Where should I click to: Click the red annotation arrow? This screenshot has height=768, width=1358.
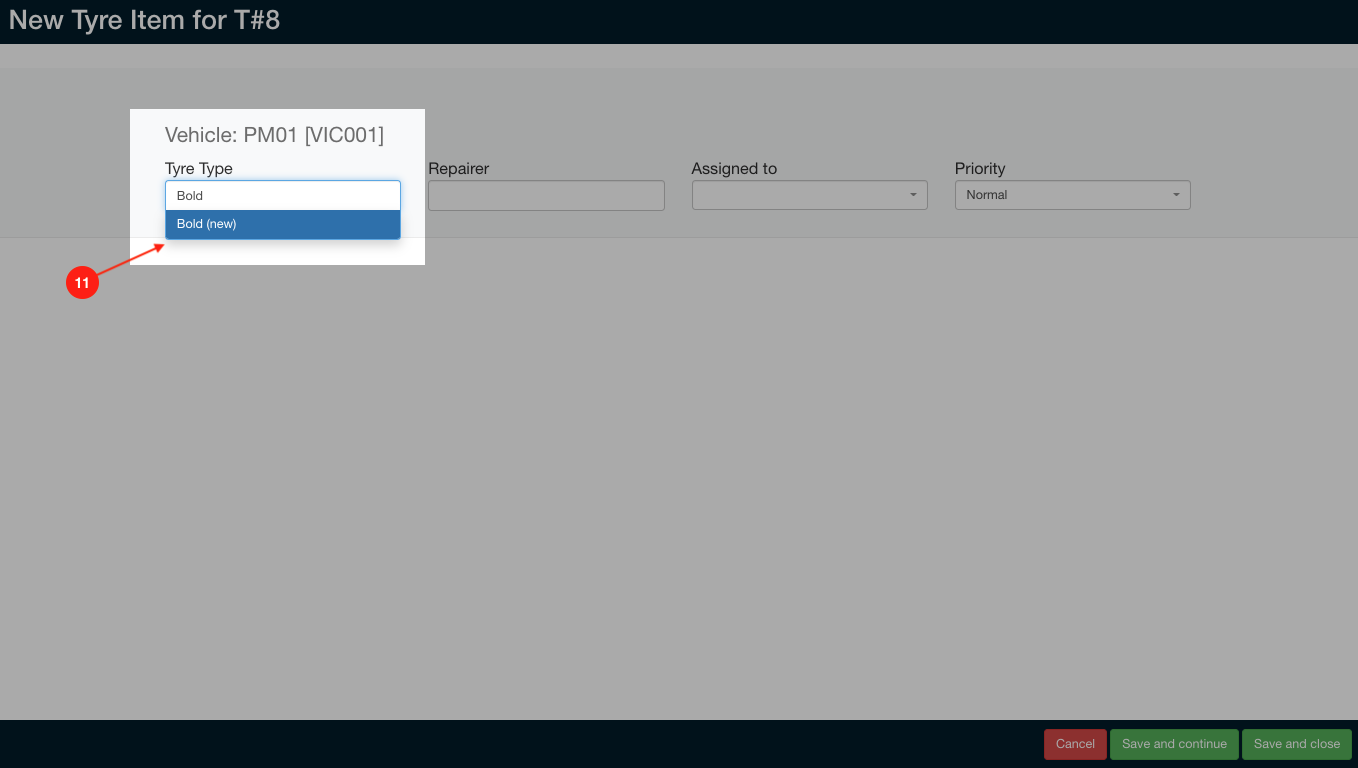click(130, 260)
